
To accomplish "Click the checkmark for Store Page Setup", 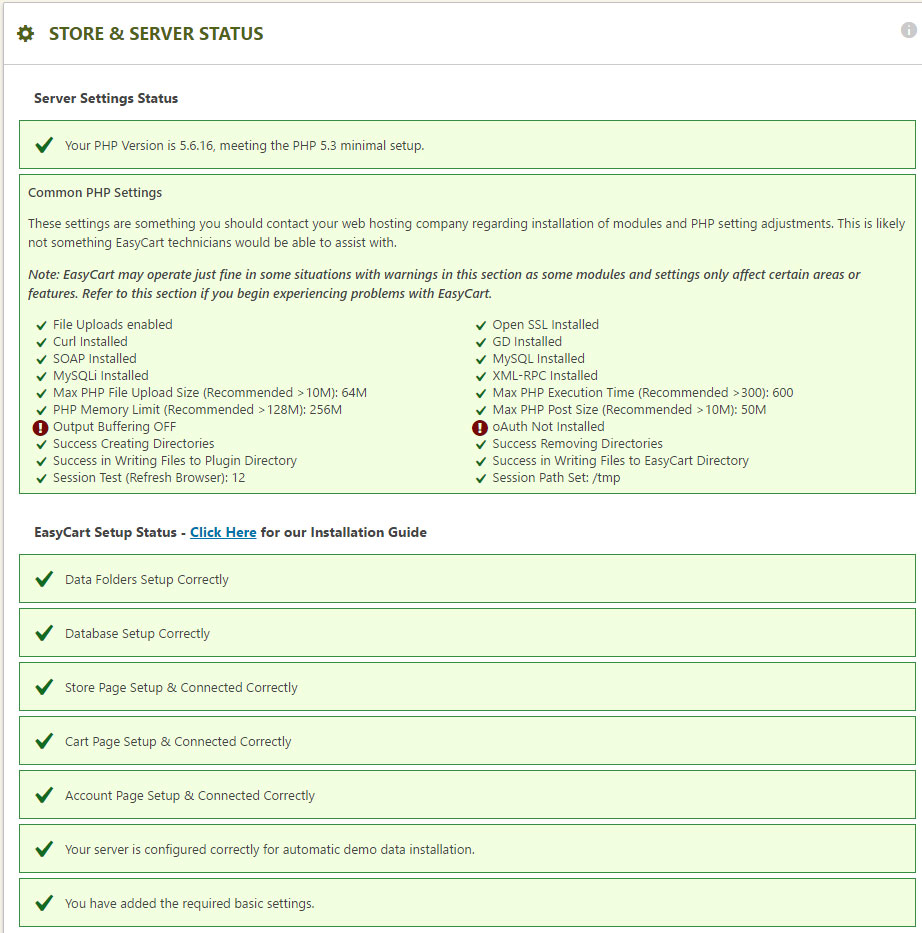I will pos(45,687).
